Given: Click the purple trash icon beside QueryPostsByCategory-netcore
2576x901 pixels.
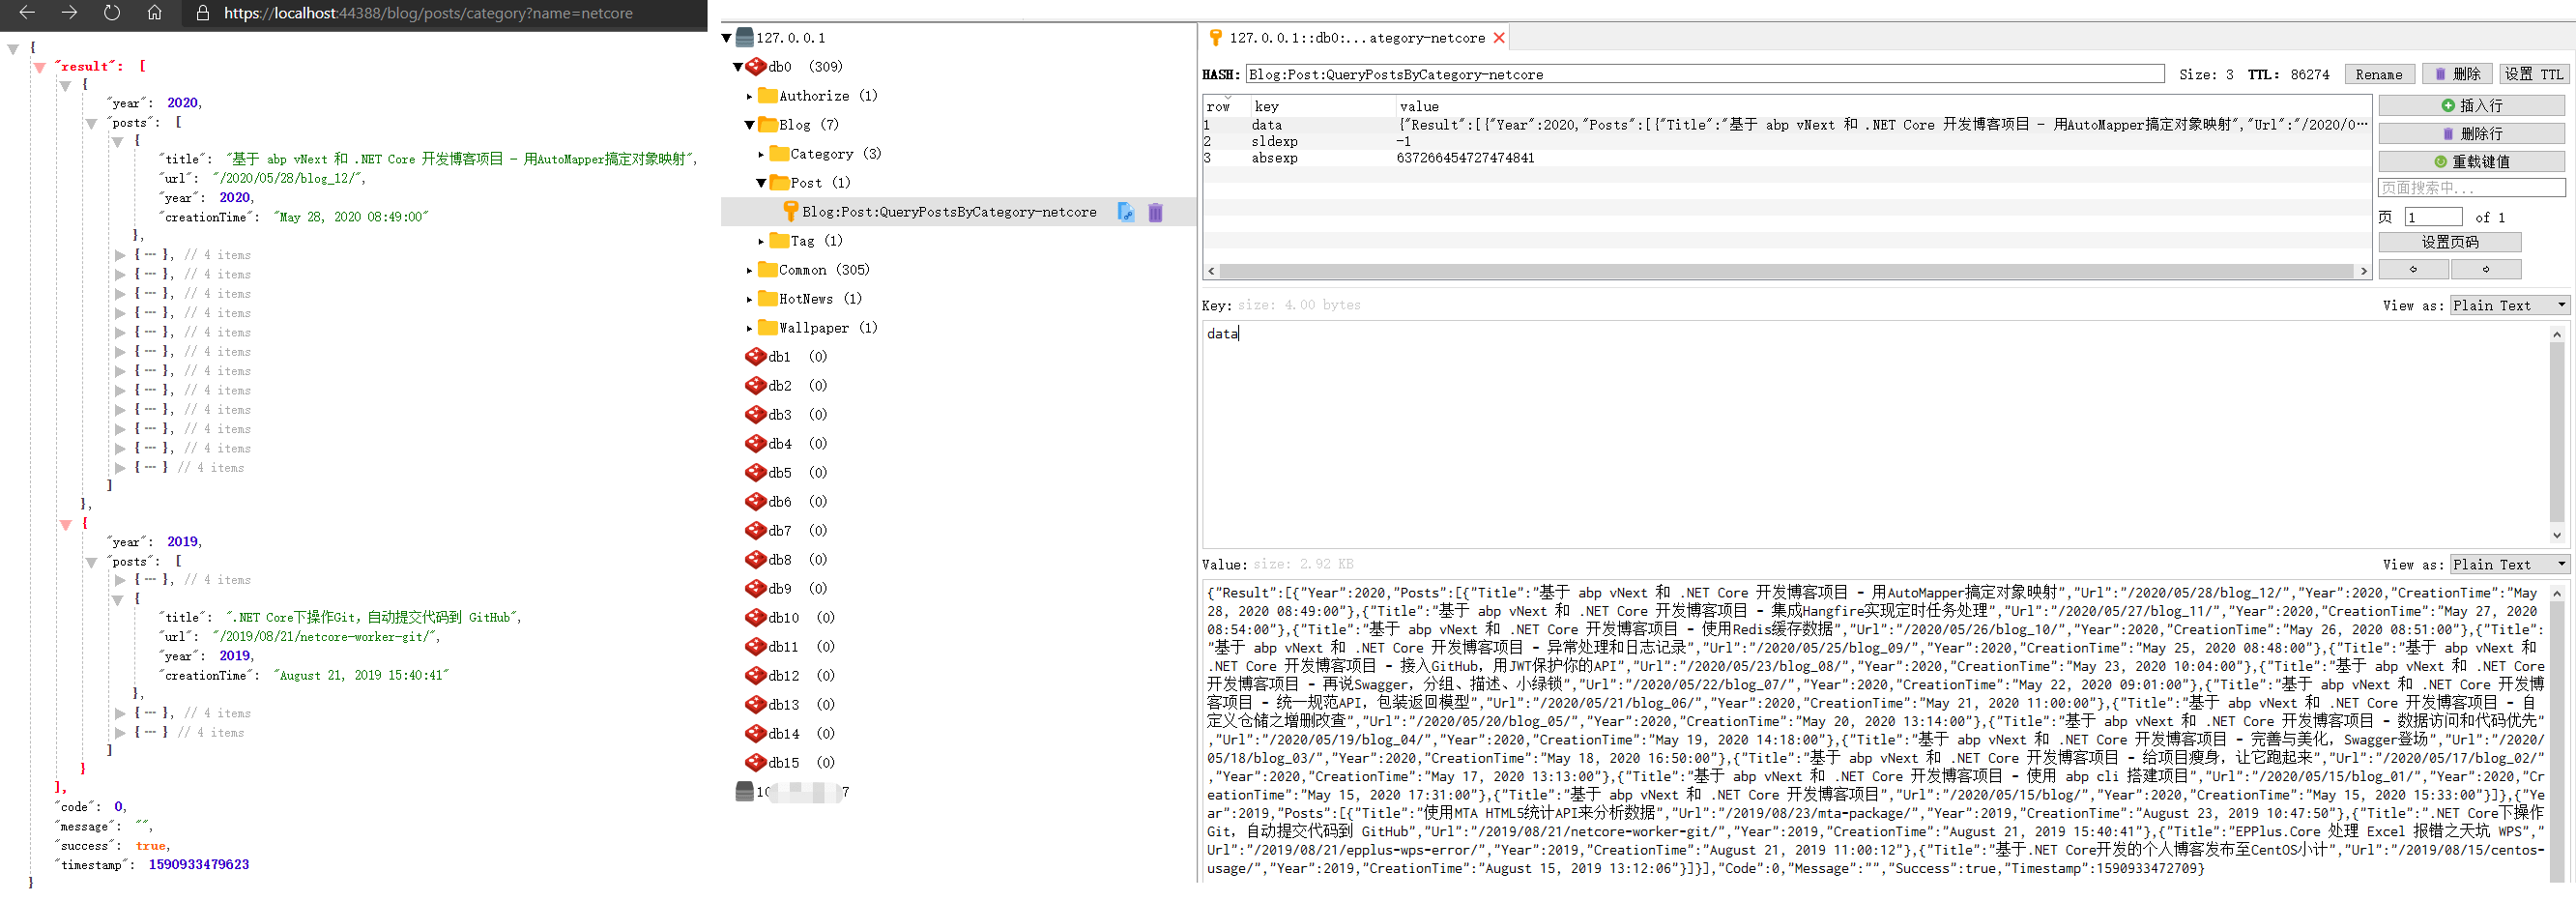Looking at the screenshot, I should click(1155, 212).
